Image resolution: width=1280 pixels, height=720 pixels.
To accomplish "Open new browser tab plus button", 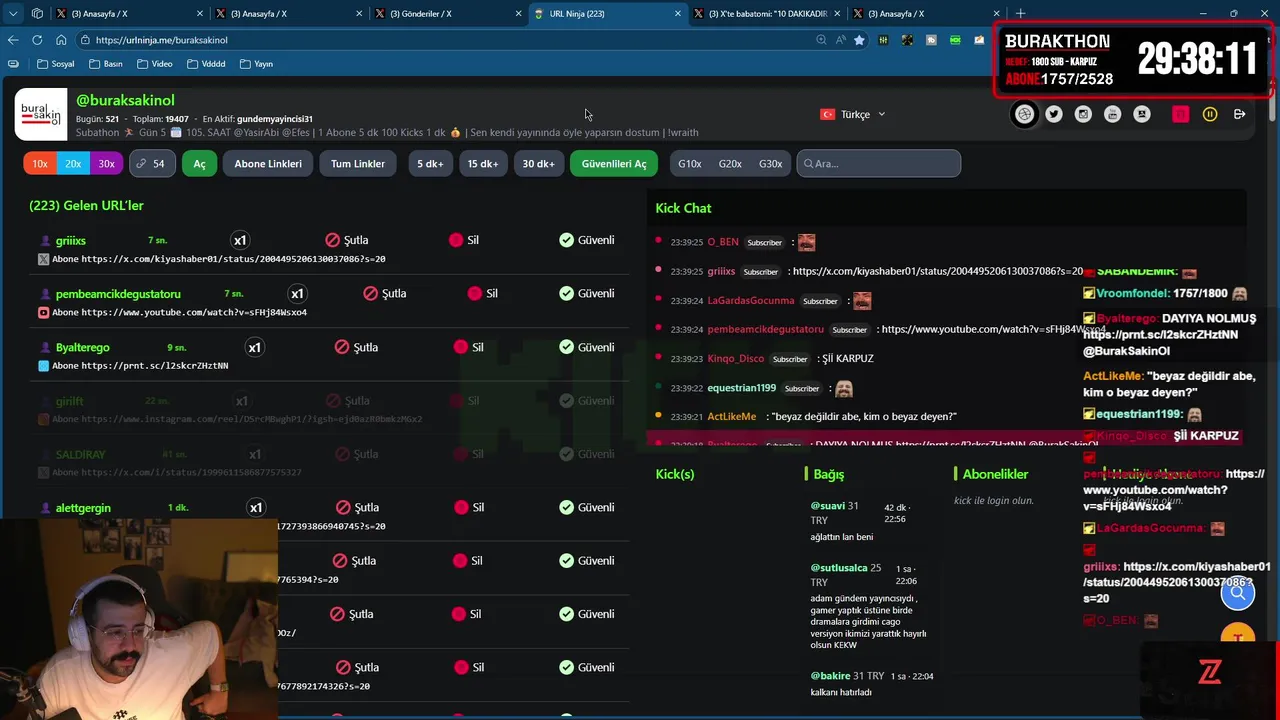I will tap(1020, 14).
